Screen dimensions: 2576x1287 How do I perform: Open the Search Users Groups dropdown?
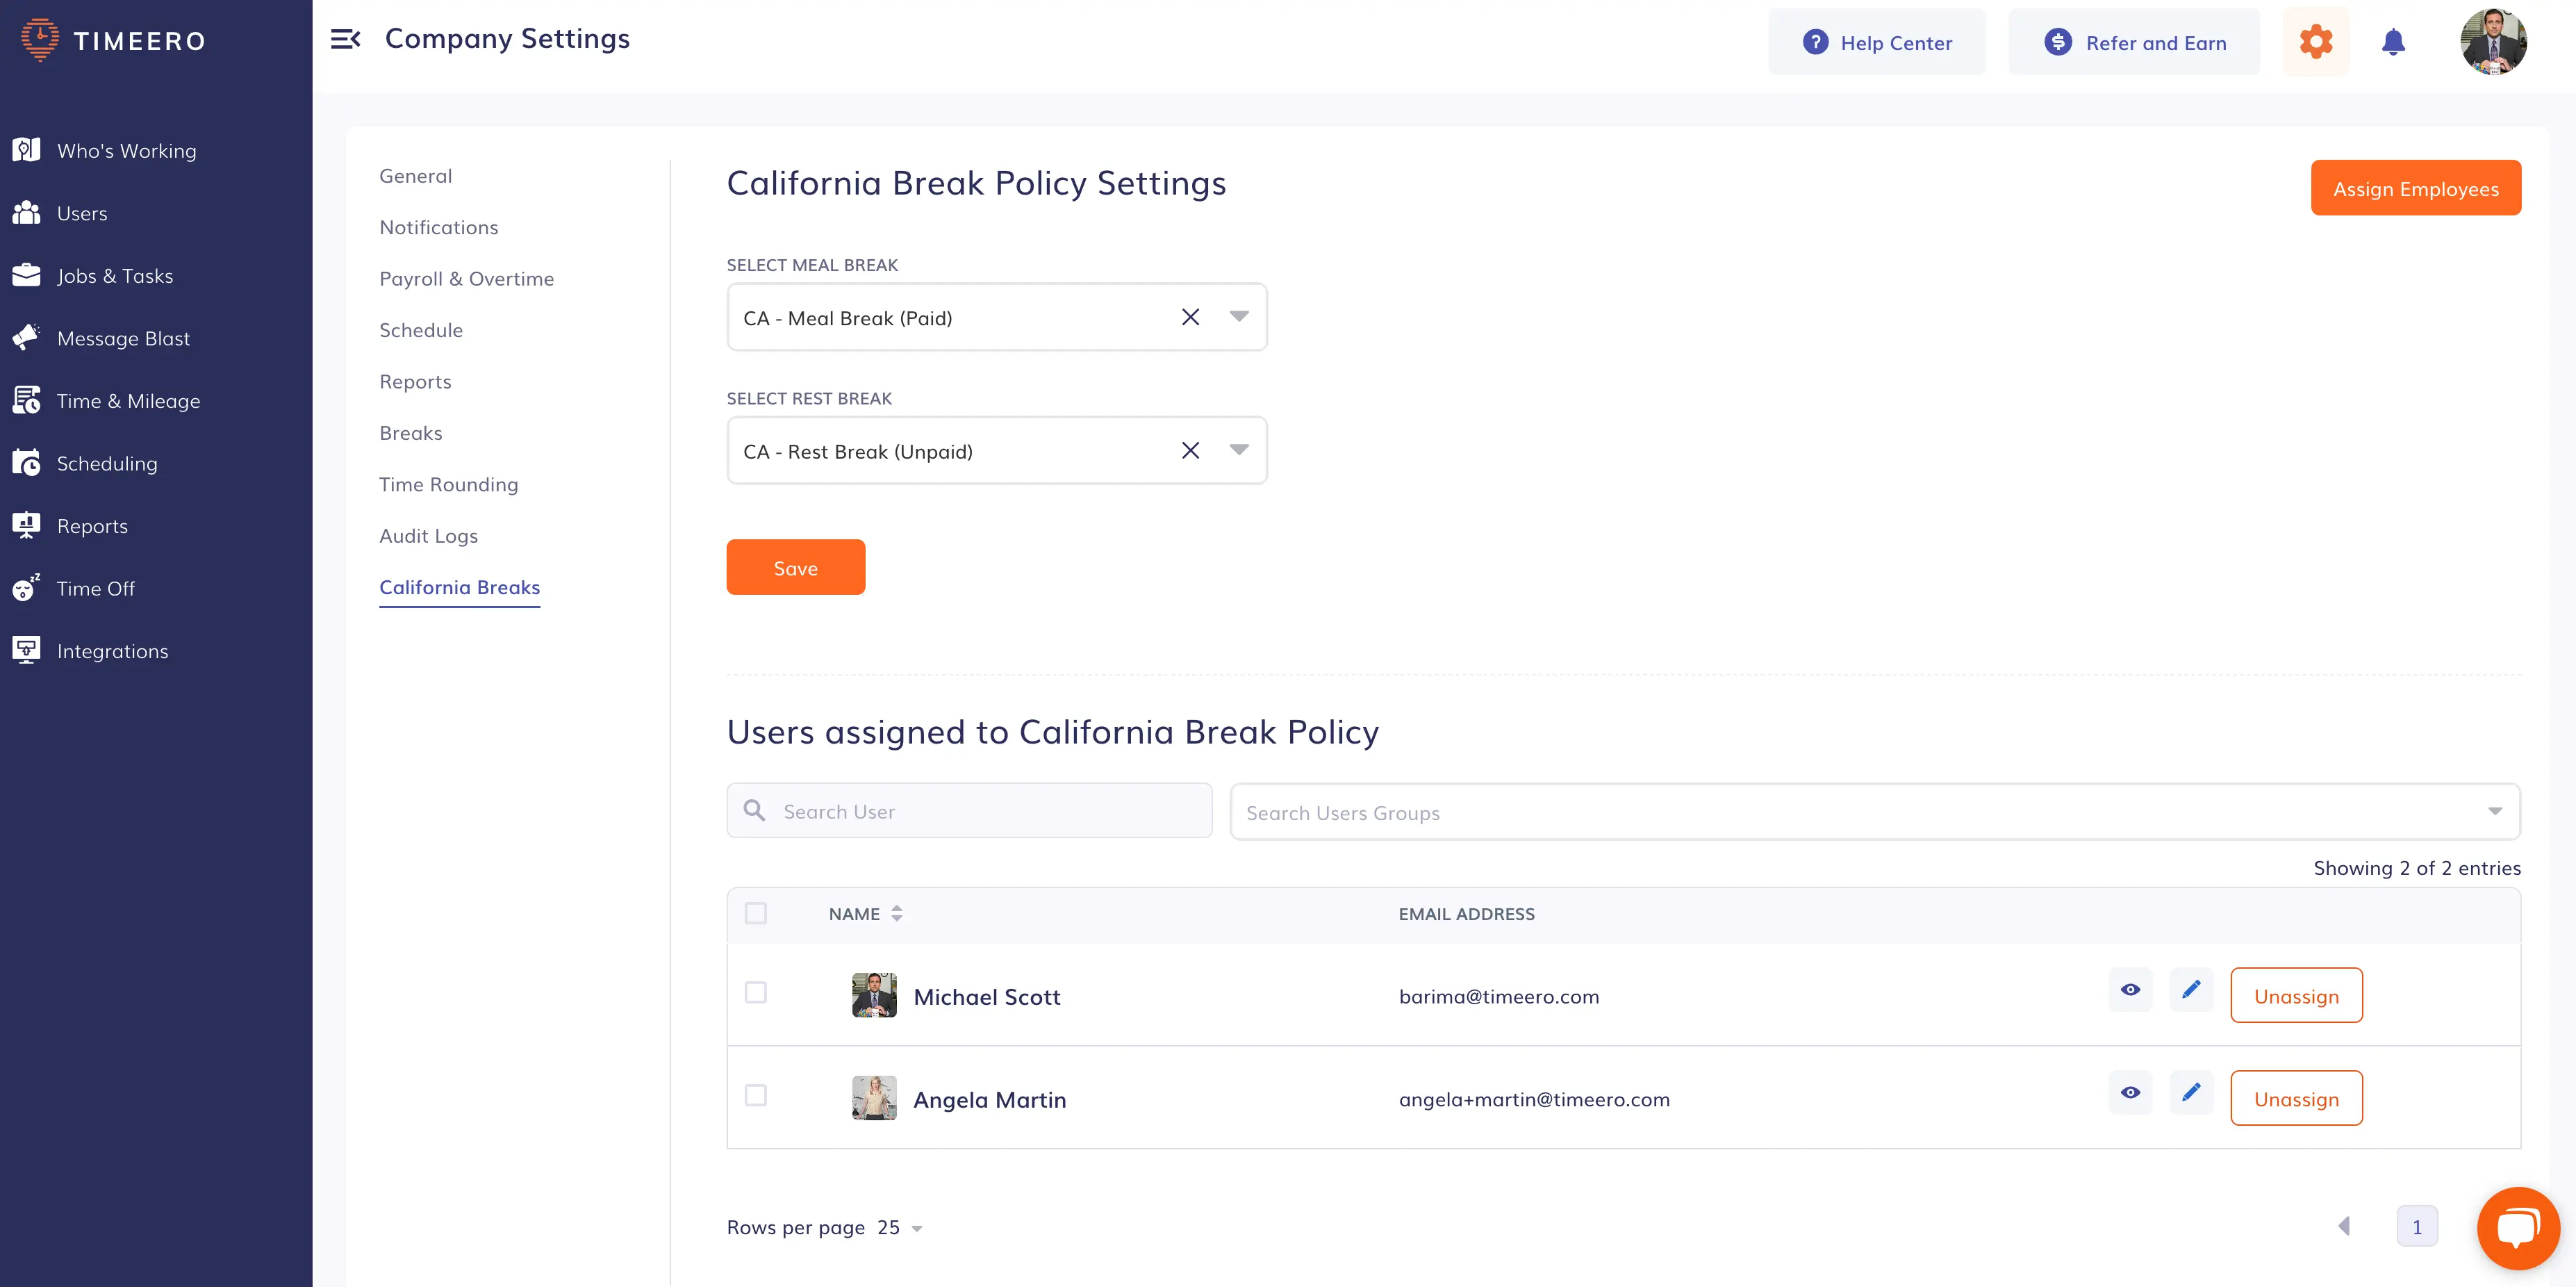pos(1874,812)
